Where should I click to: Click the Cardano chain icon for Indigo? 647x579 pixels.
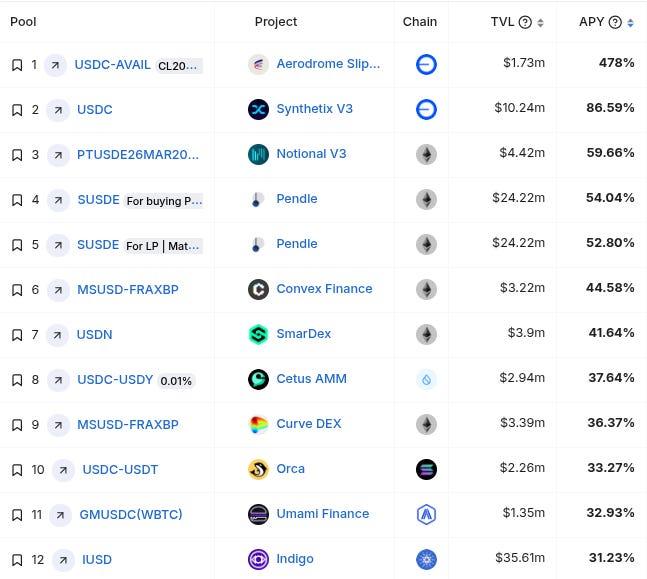pos(426,559)
